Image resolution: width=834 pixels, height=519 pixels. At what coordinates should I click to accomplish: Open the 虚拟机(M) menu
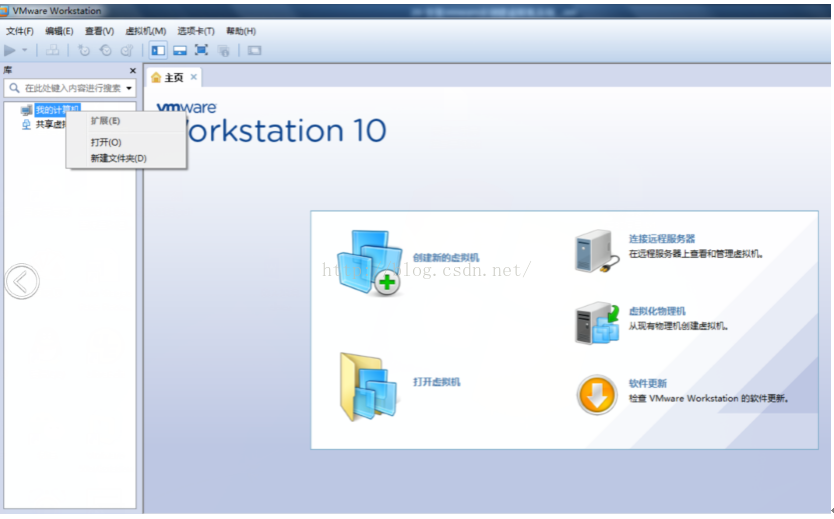(146, 31)
